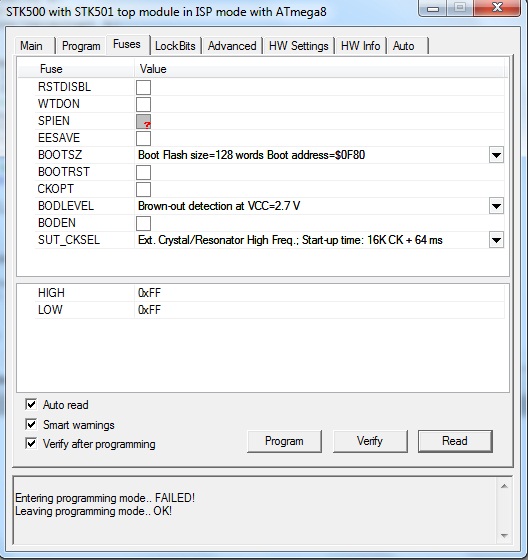Tick the RSTDISBL fuse checkbox
Screen dimensions: 528x560
pyautogui.click(x=143, y=87)
